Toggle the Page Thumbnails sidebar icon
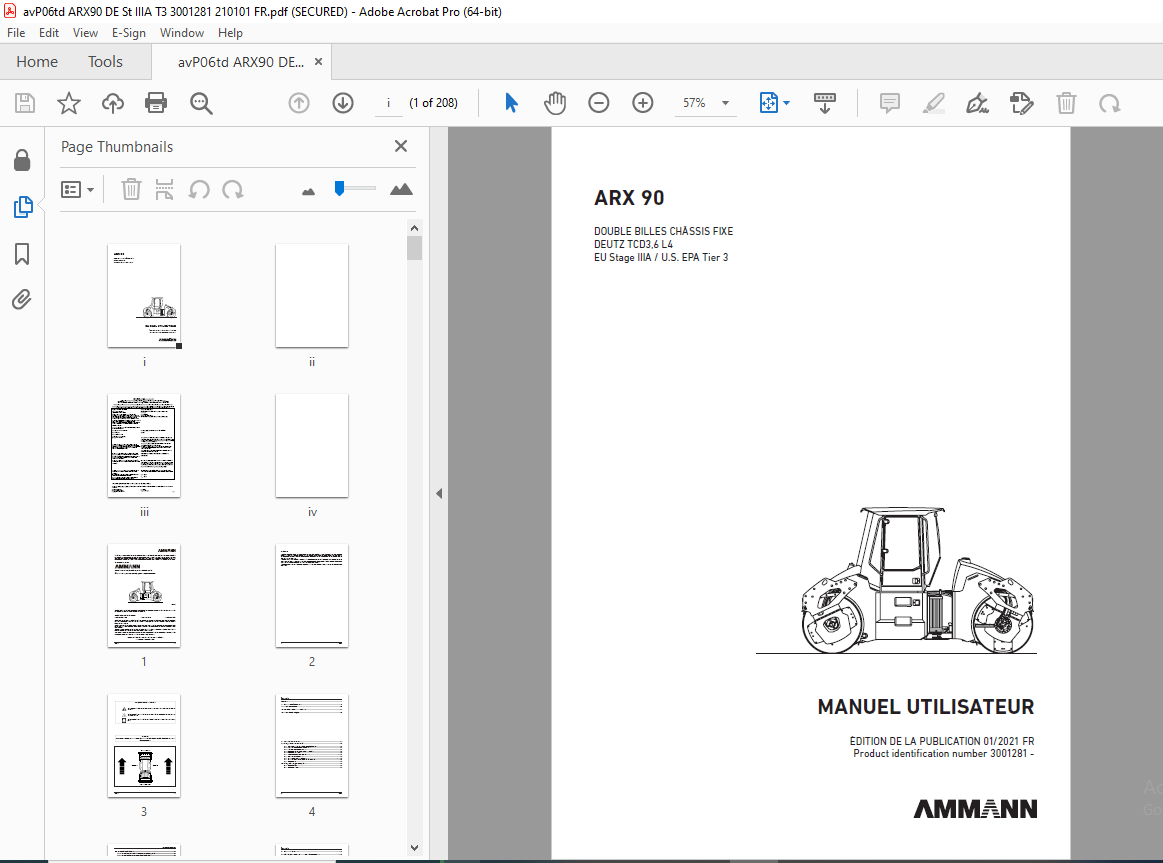This screenshot has width=1163, height=863. [23, 207]
